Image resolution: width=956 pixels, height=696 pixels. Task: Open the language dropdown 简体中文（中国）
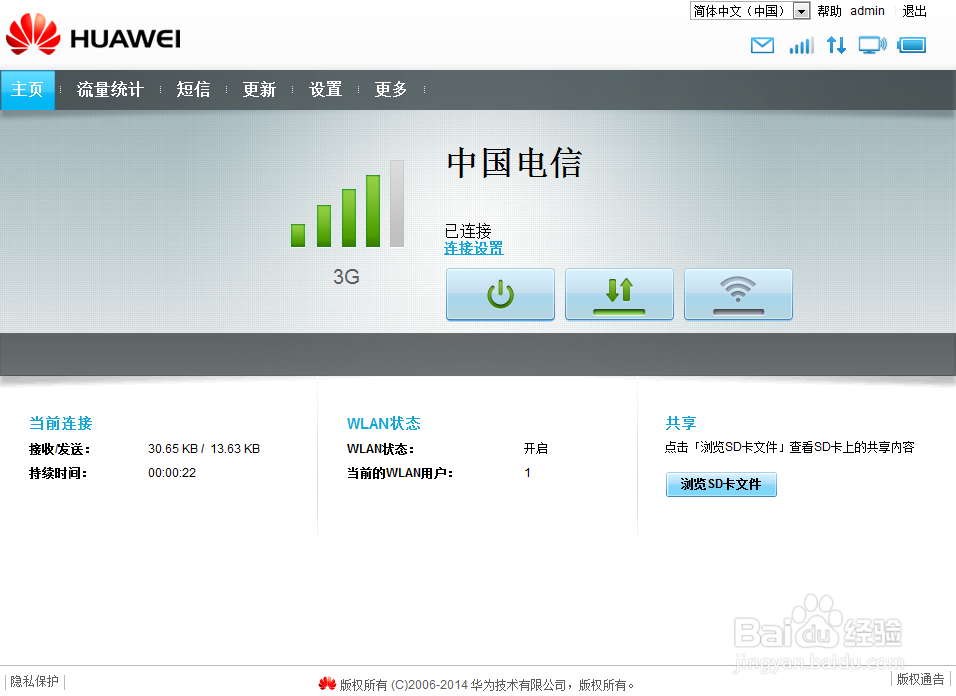click(750, 11)
